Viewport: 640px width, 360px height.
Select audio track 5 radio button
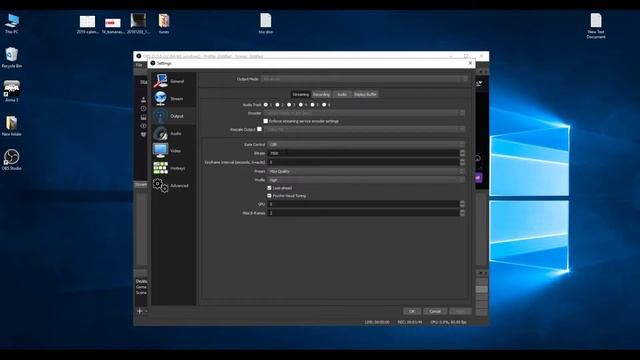[x=313, y=105]
